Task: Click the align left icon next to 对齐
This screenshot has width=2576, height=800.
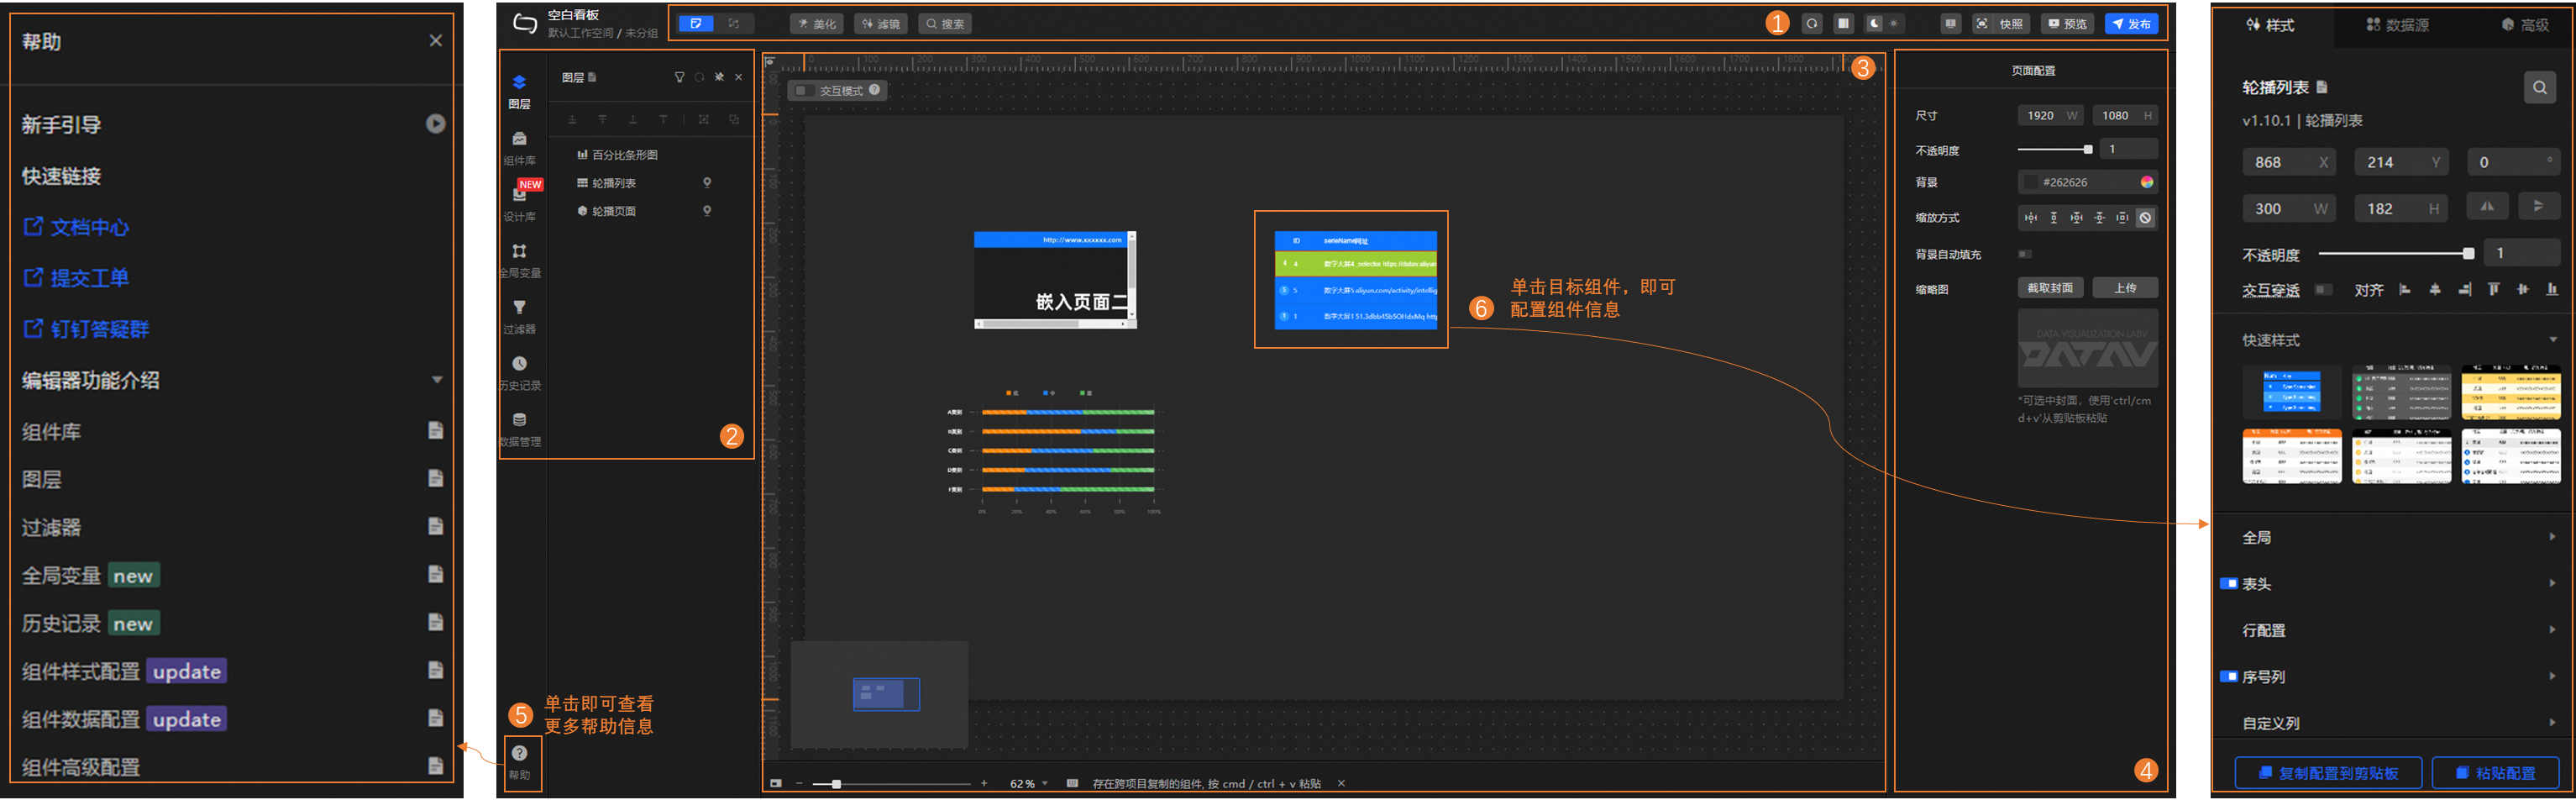Action: point(2405,290)
